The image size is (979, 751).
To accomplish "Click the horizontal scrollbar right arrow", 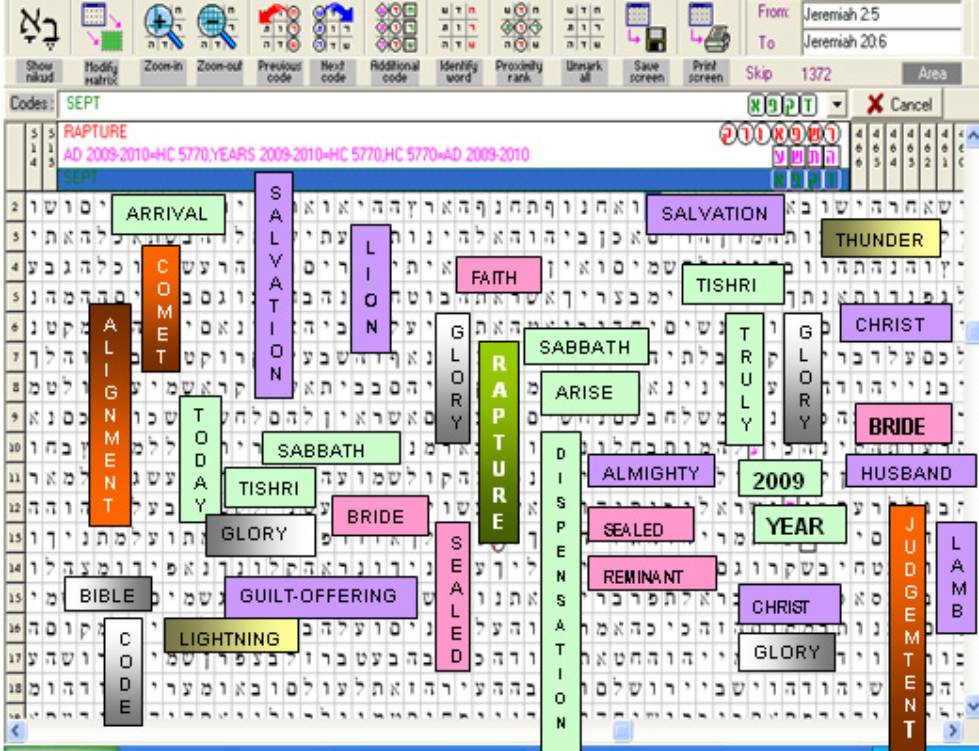I will click(x=952, y=729).
